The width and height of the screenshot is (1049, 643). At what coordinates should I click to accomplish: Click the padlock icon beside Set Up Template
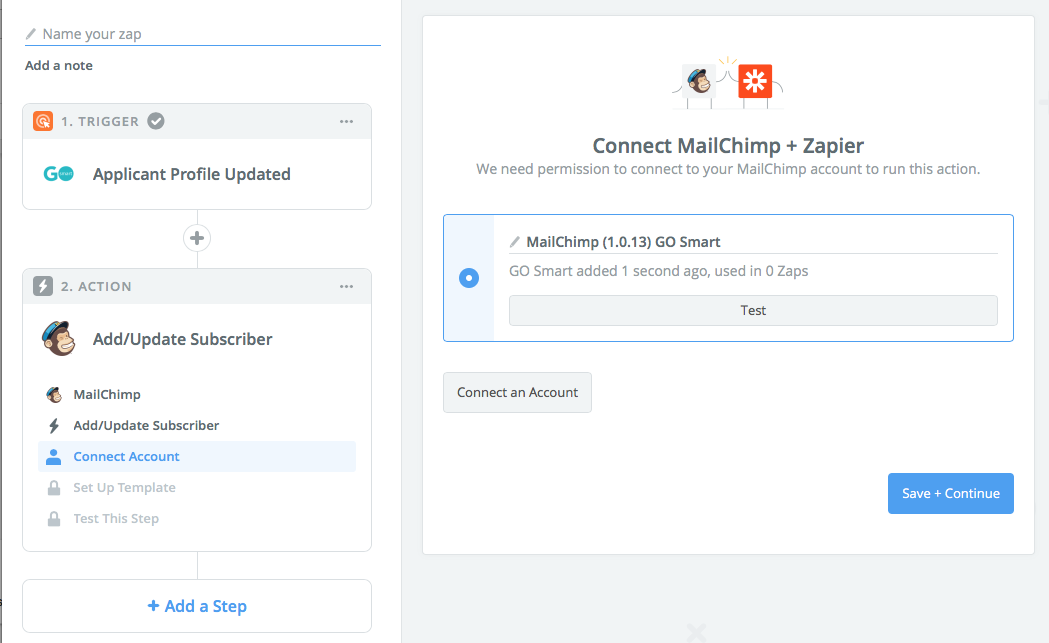click(54, 488)
